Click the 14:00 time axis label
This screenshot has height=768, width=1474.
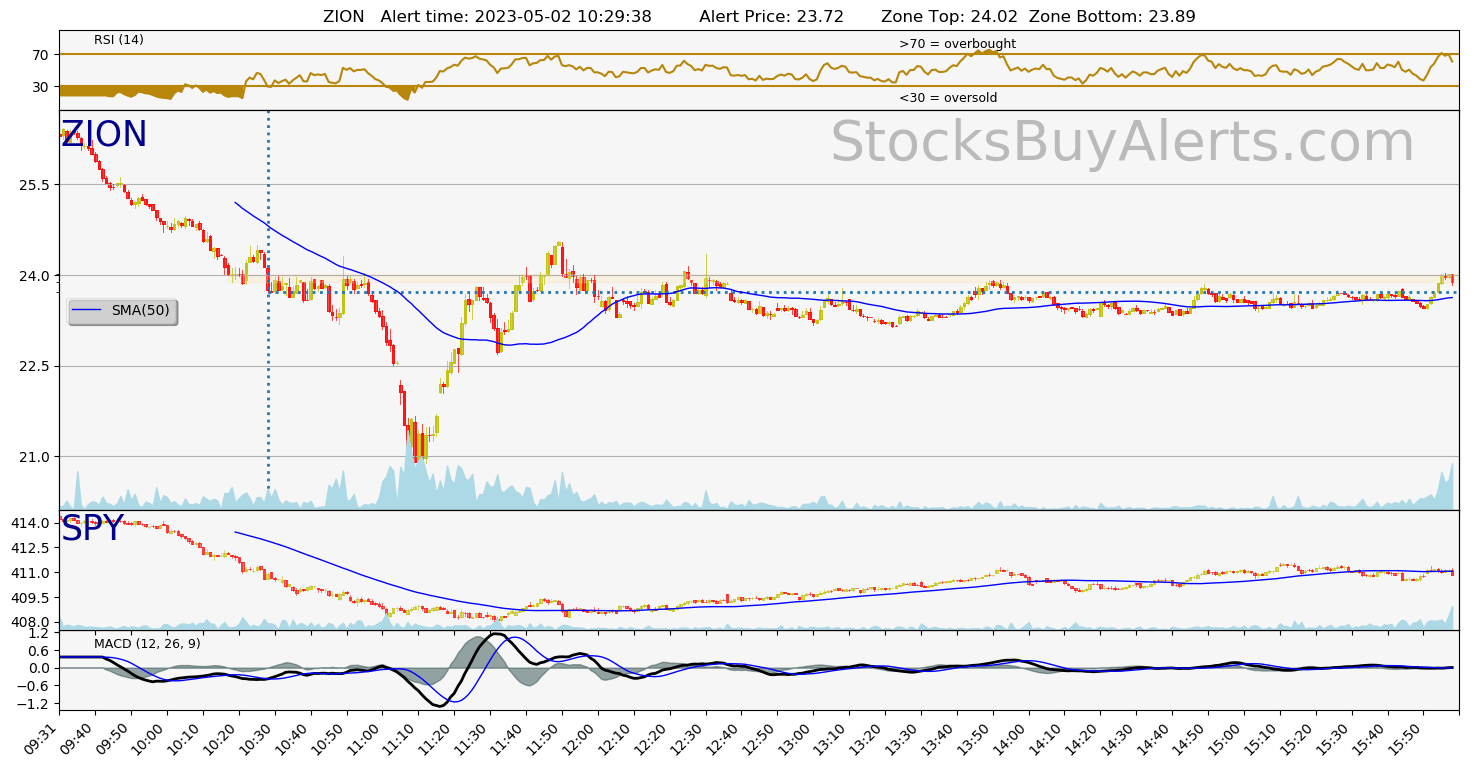[1010, 738]
